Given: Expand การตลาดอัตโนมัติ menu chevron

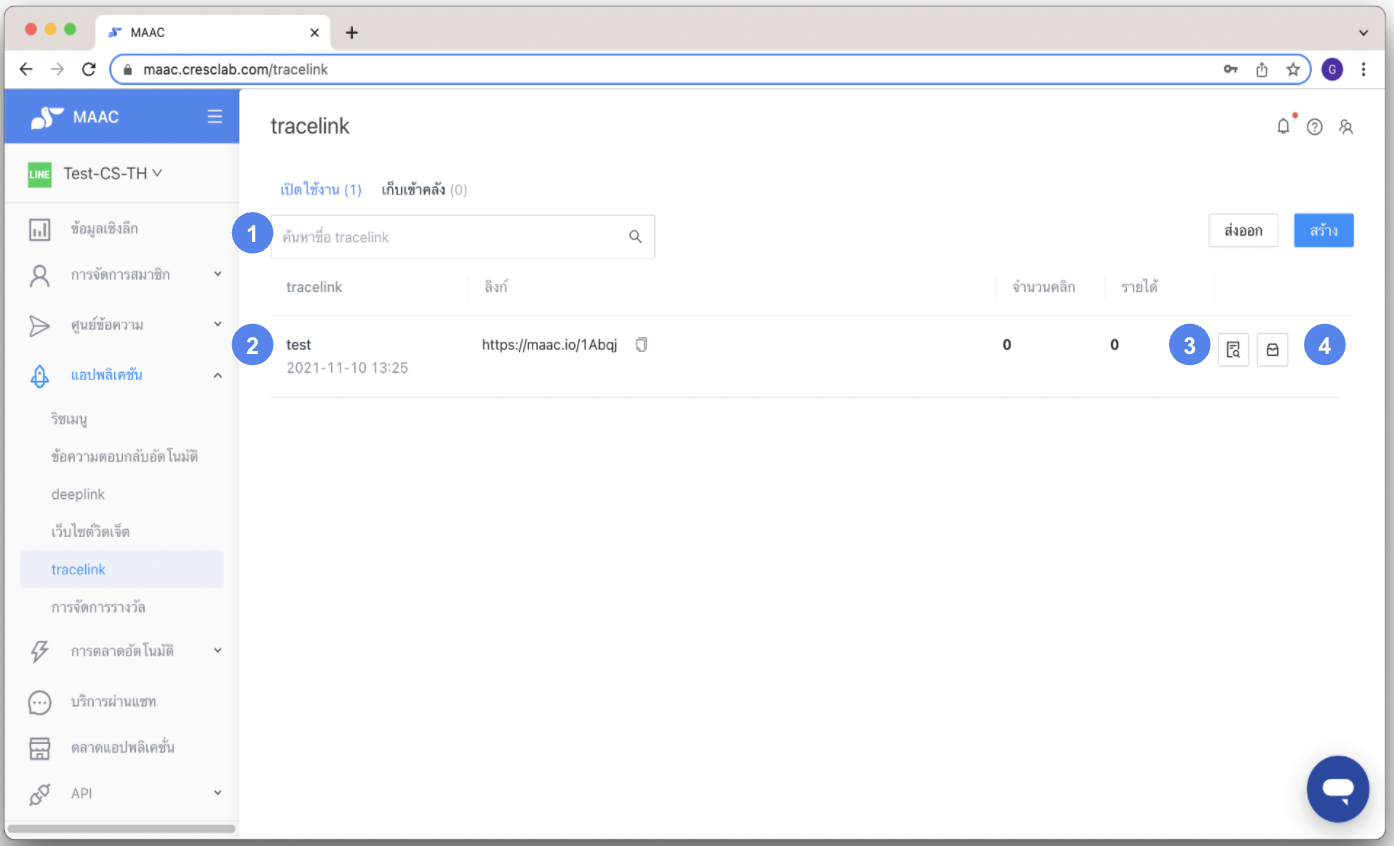Looking at the screenshot, I should click(x=218, y=650).
